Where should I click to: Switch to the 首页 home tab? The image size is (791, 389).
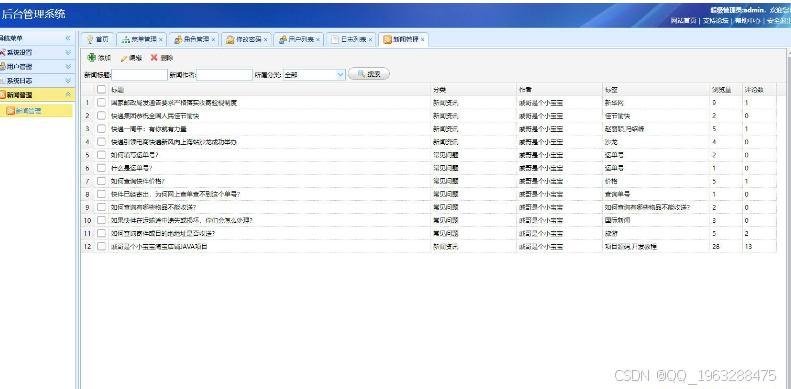click(97, 39)
